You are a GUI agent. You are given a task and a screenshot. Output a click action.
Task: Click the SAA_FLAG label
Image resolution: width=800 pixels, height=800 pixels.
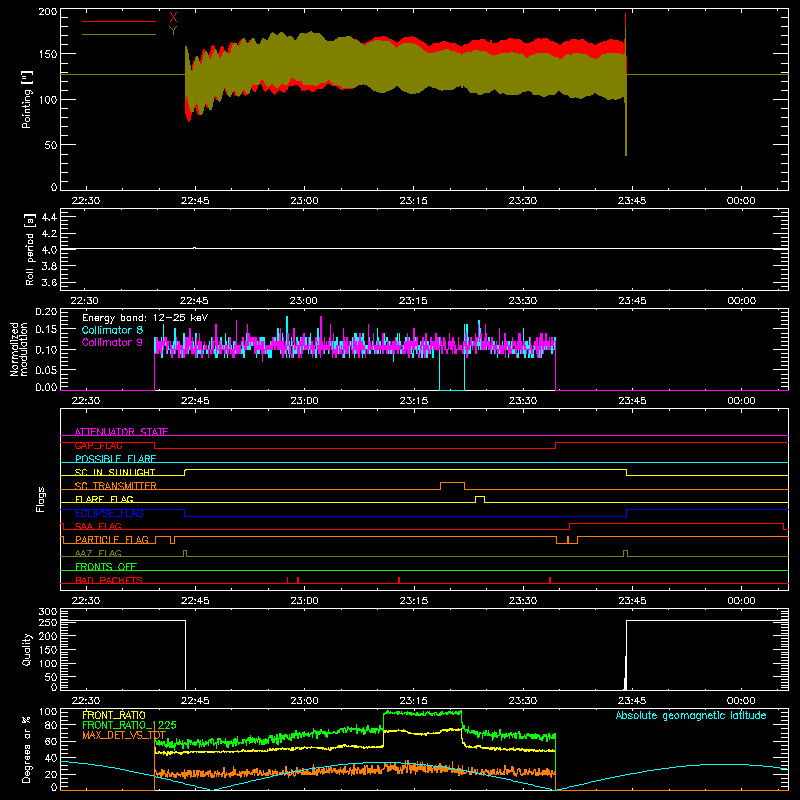(98, 526)
